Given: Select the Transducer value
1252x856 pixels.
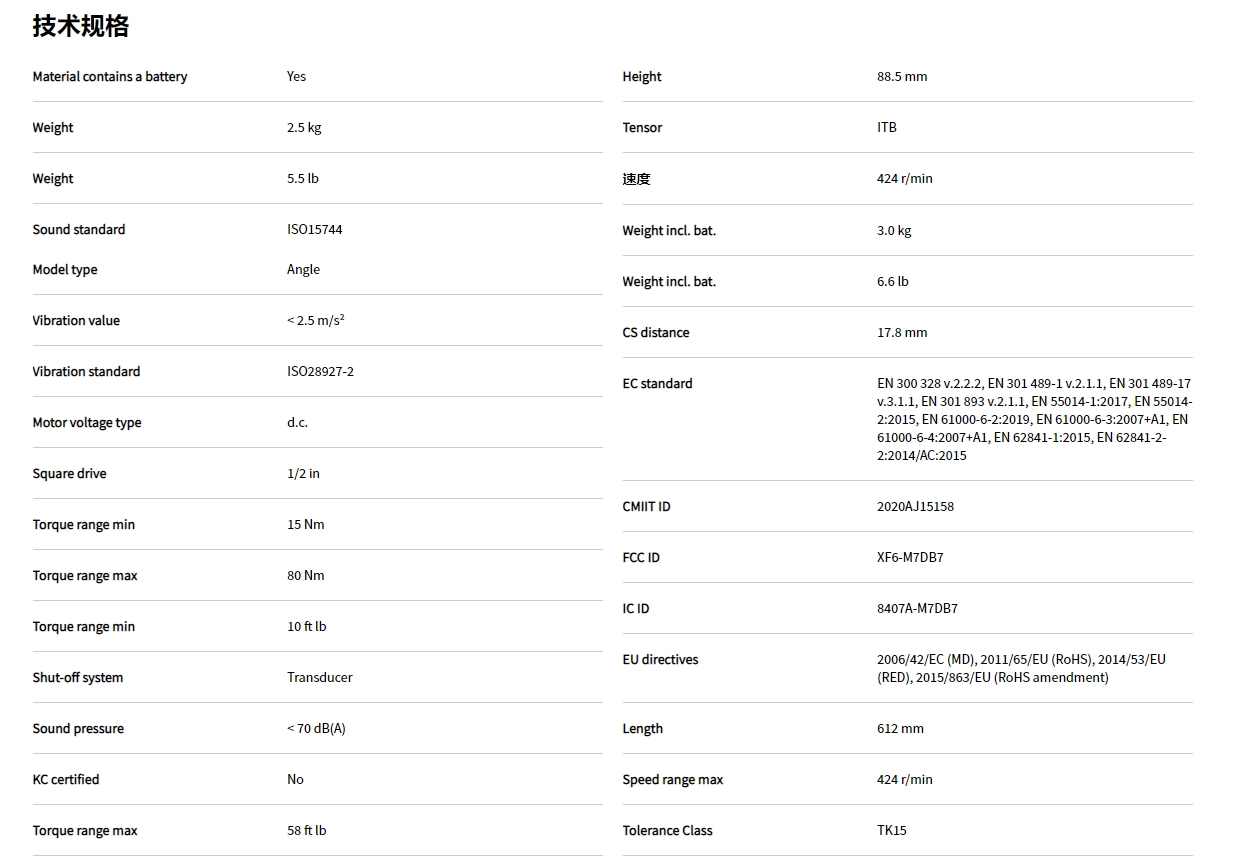Looking at the screenshot, I should (x=319, y=678).
